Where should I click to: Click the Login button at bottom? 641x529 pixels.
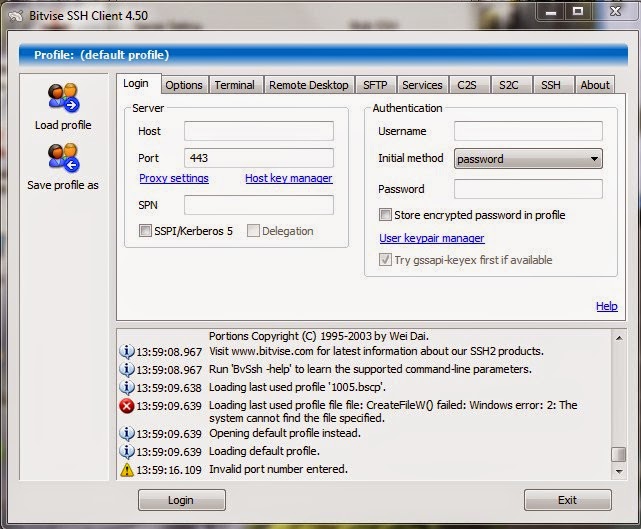pos(182,500)
